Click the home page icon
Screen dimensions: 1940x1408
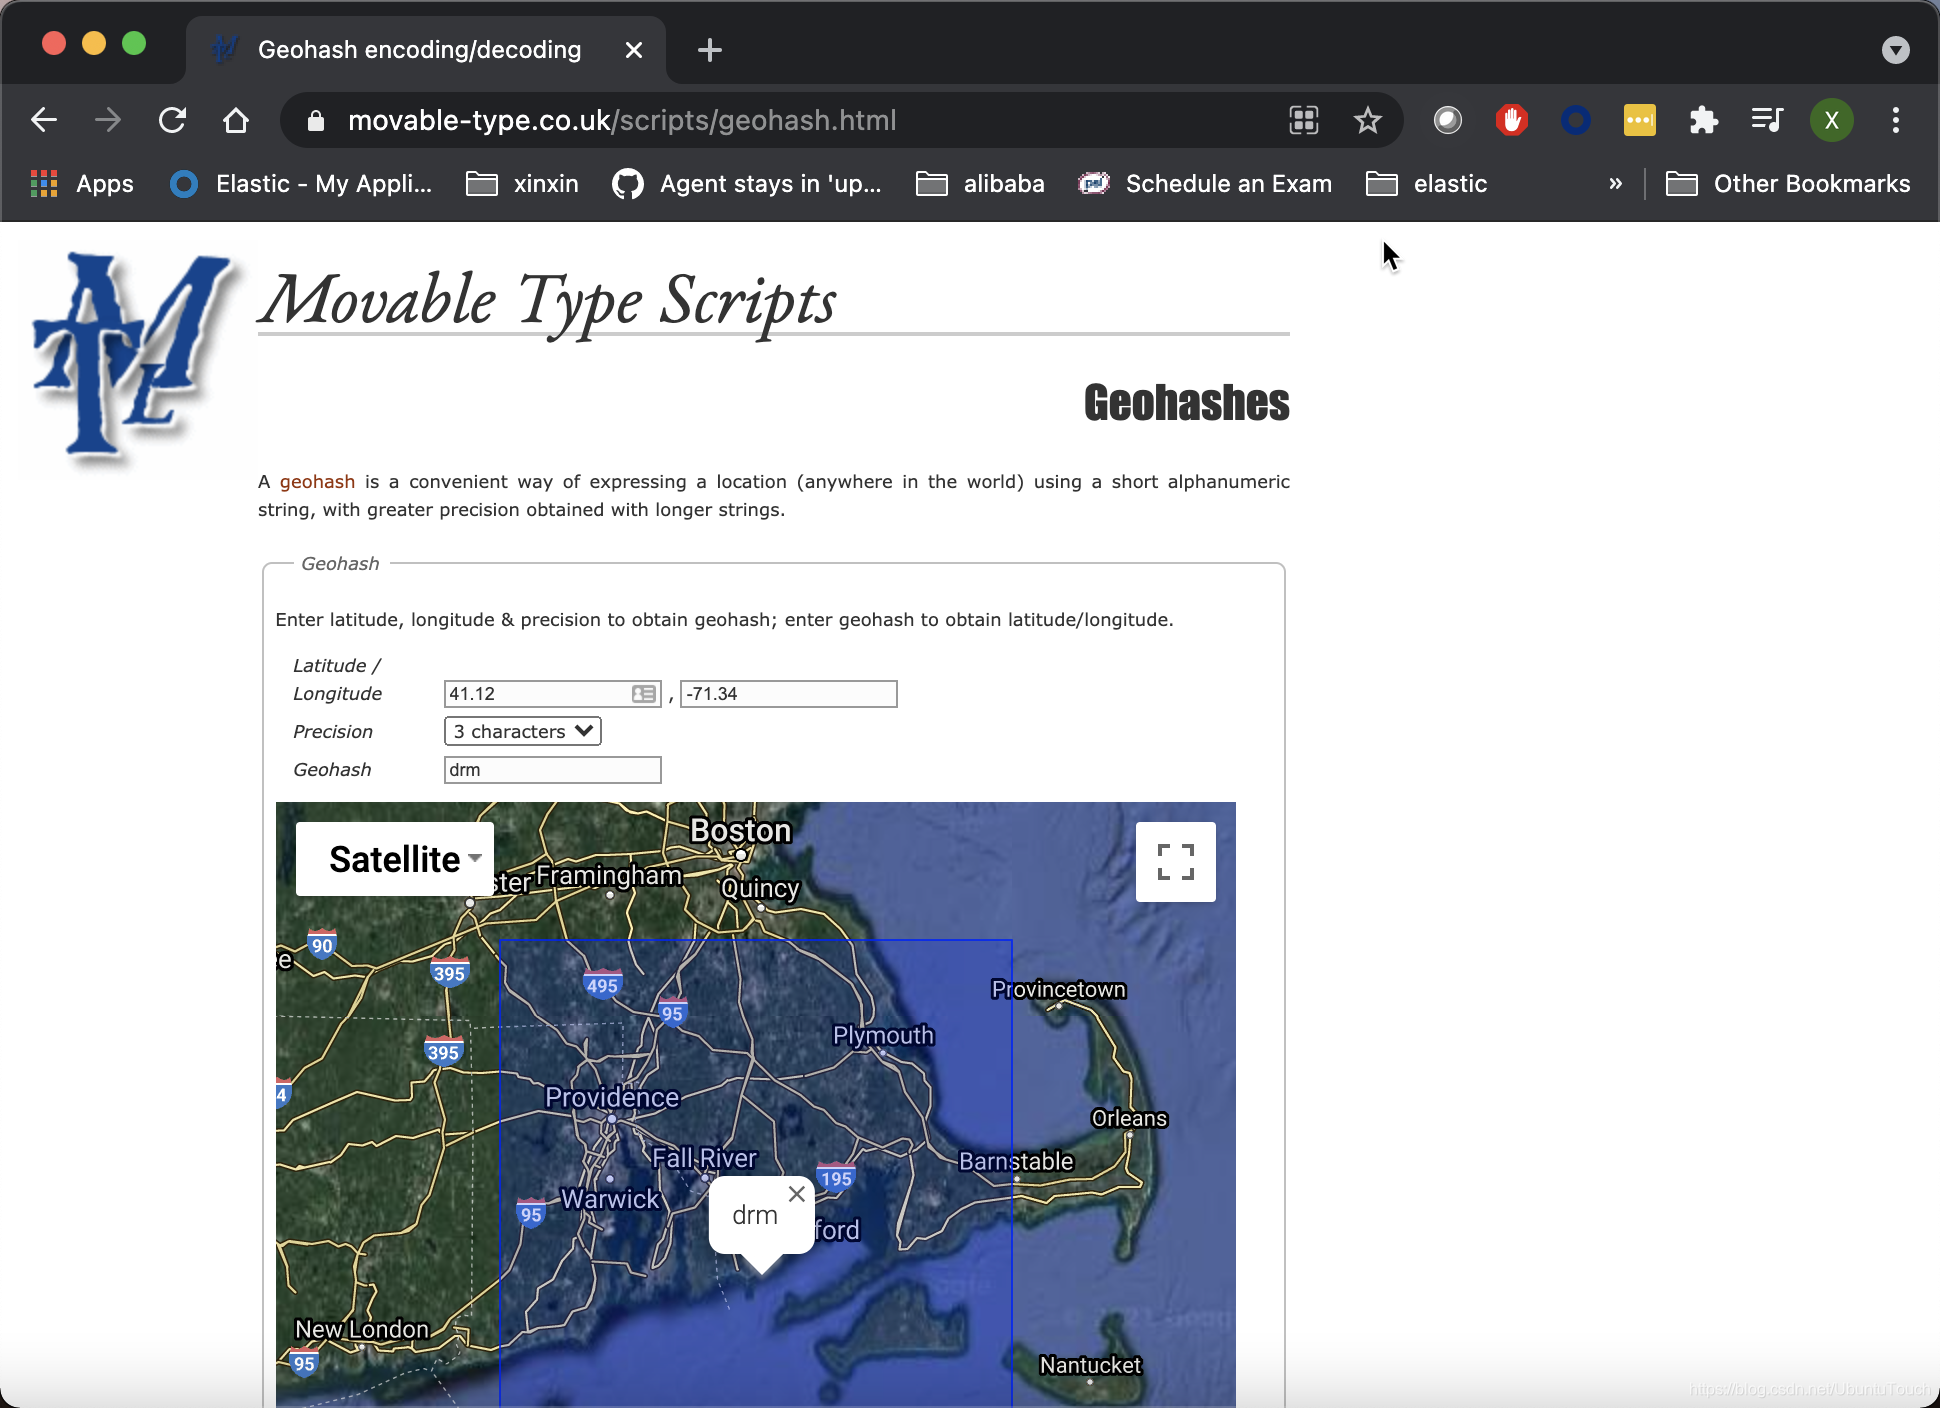point(236,121)
